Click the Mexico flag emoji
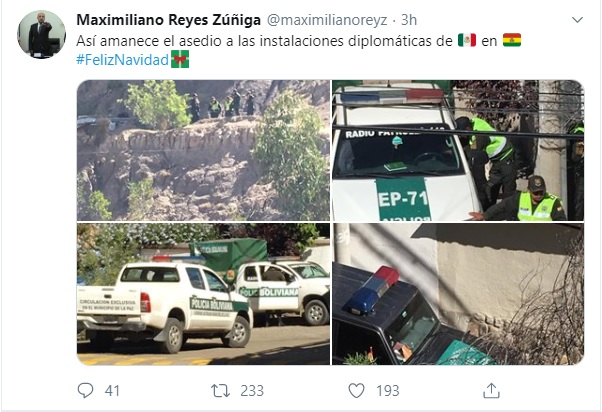 [x=467, y=40]
